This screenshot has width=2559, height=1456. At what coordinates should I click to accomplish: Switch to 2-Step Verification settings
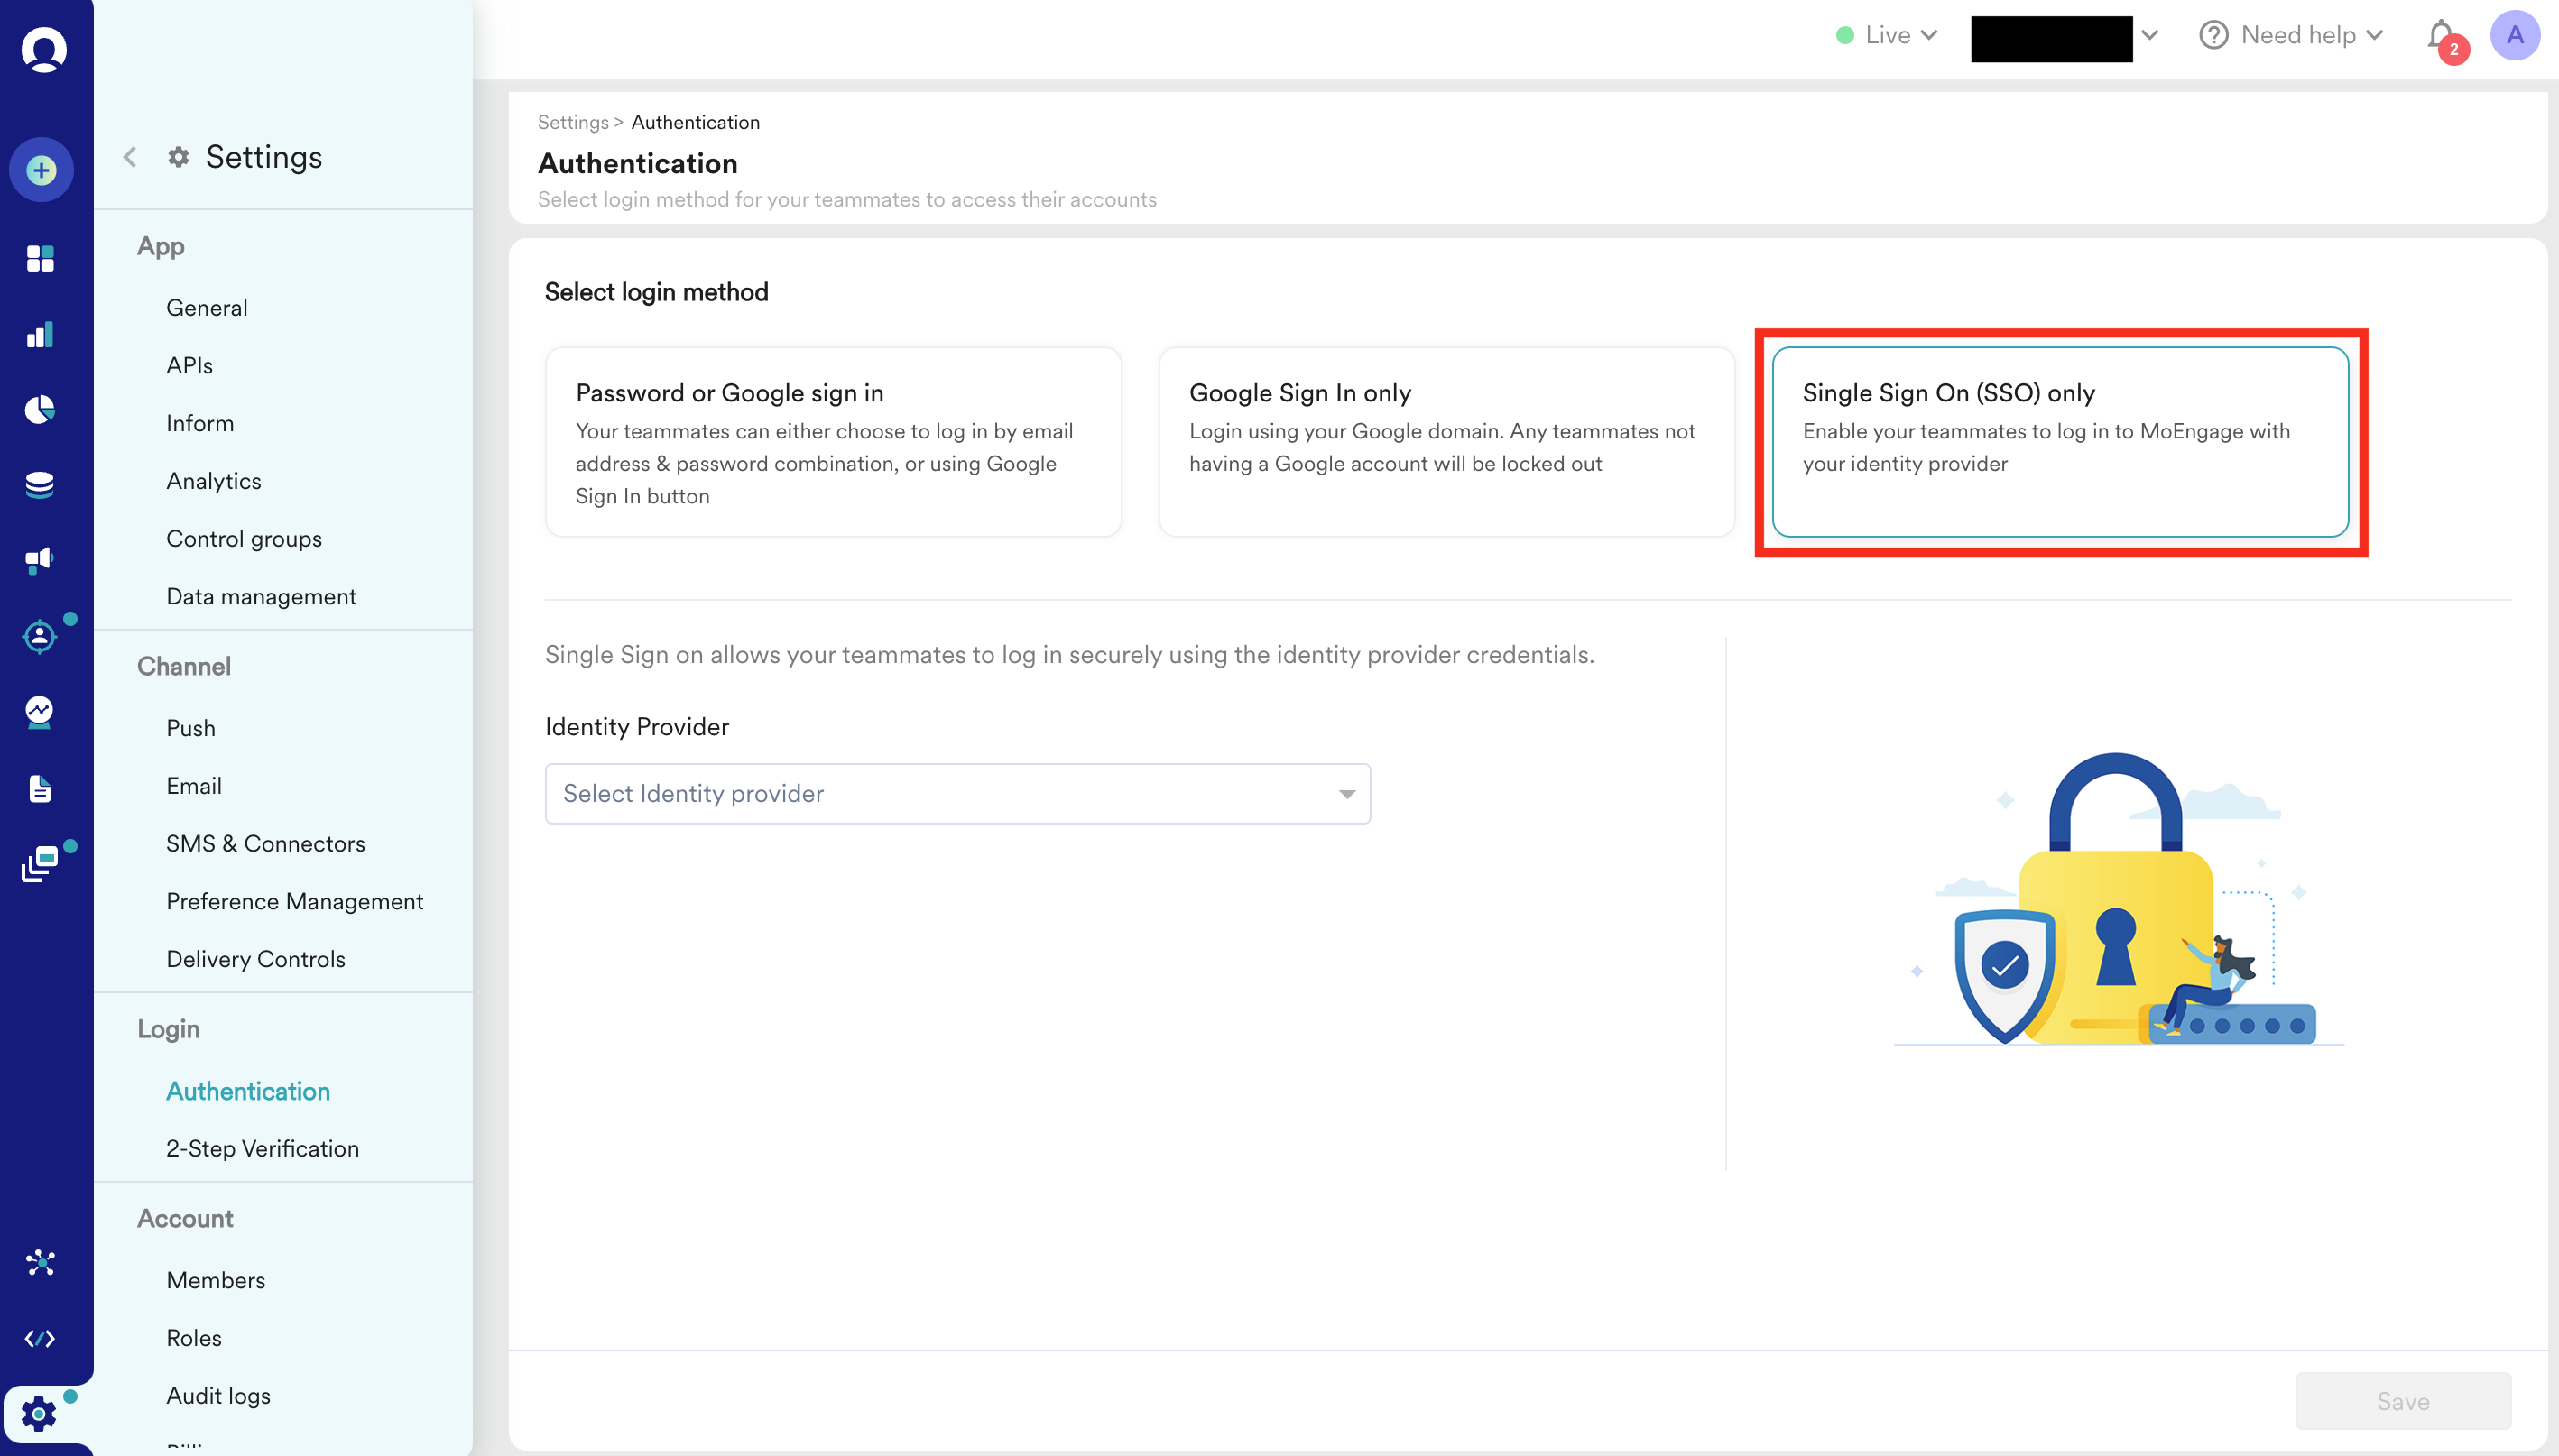[x=263, y=1148]
